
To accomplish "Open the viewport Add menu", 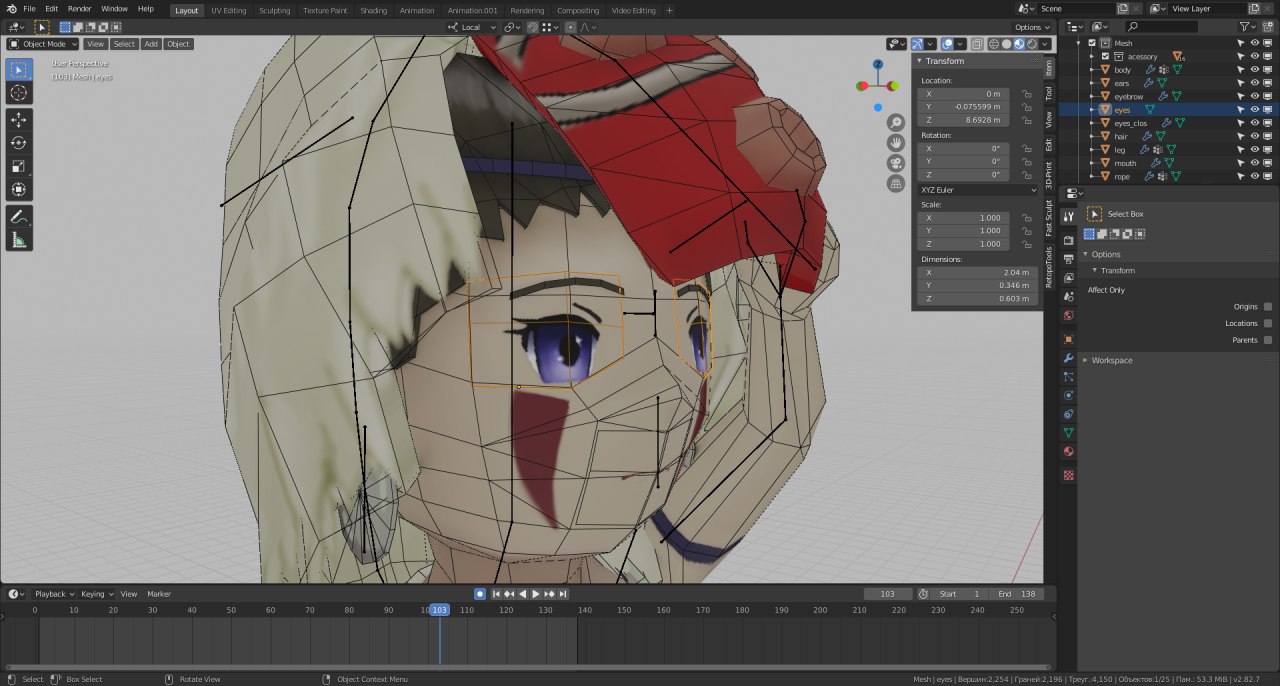I will [151, 44].
